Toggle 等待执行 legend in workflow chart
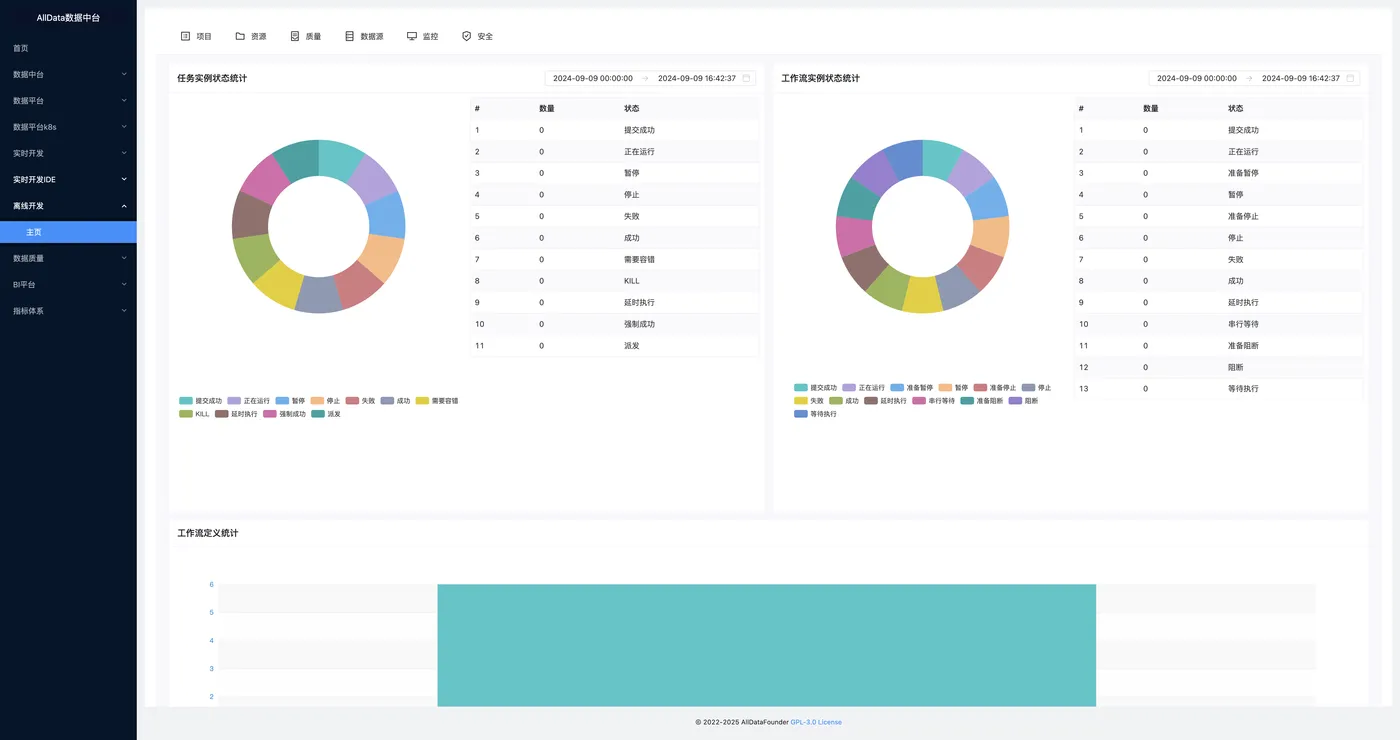This screenshot has width=1400, height=740. pyautogui.click(x=816, y=414)
